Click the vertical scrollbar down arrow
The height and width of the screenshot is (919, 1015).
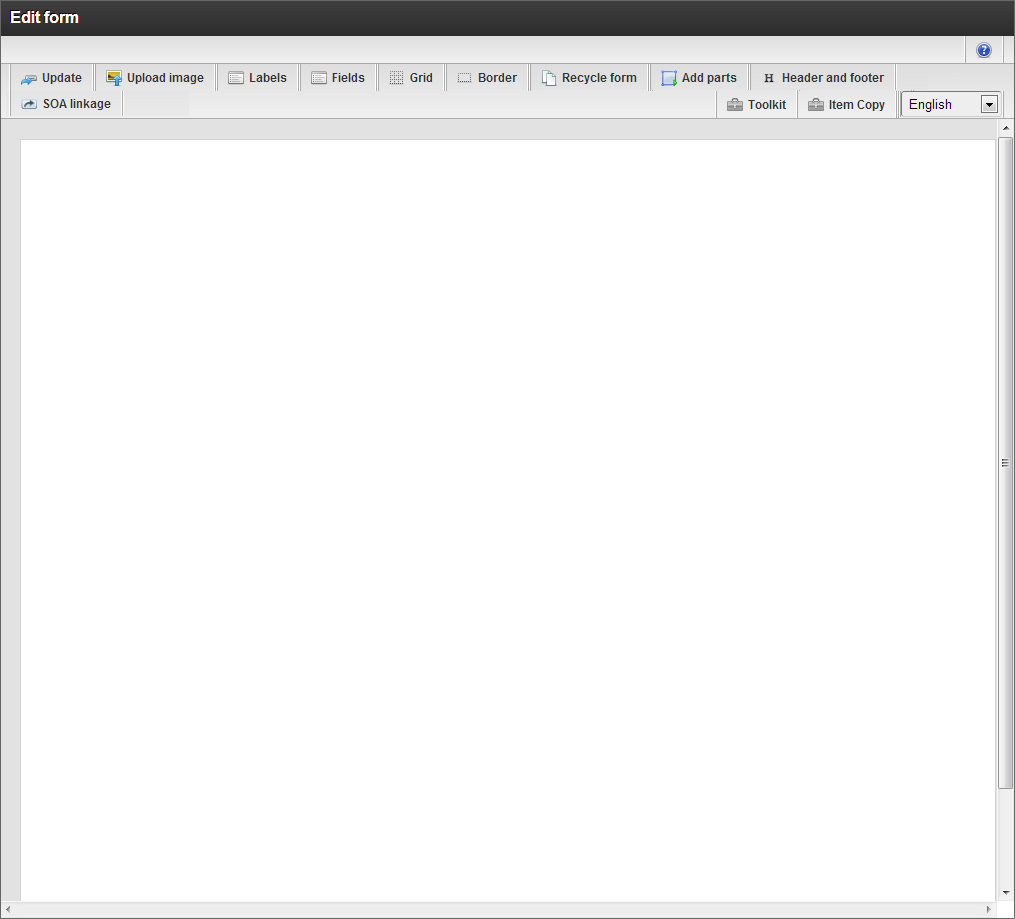coord(1005,893)
